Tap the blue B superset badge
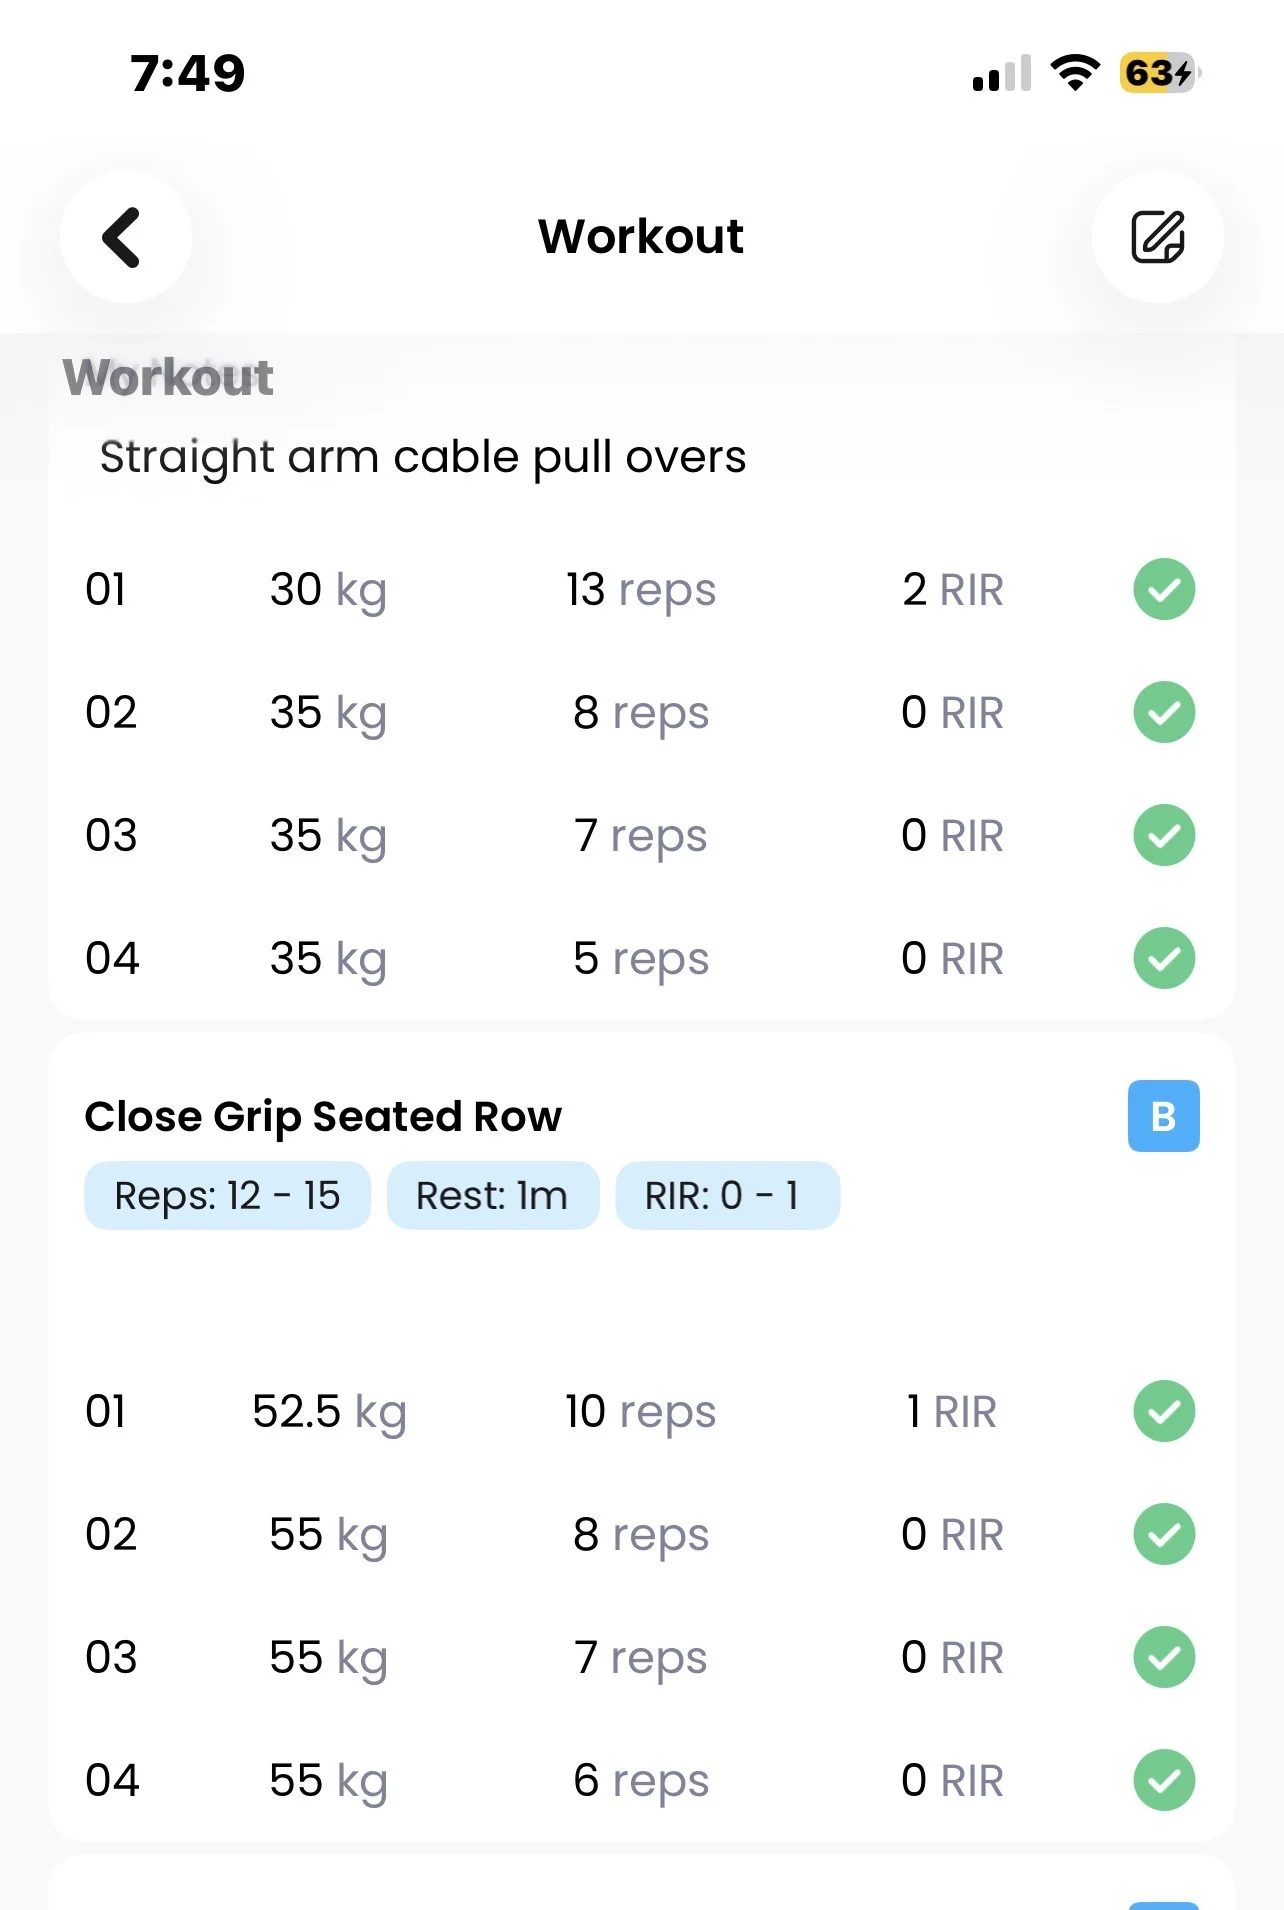The width and height of the screenshot is (1284, 1910). click(x=1163, y=1116)
